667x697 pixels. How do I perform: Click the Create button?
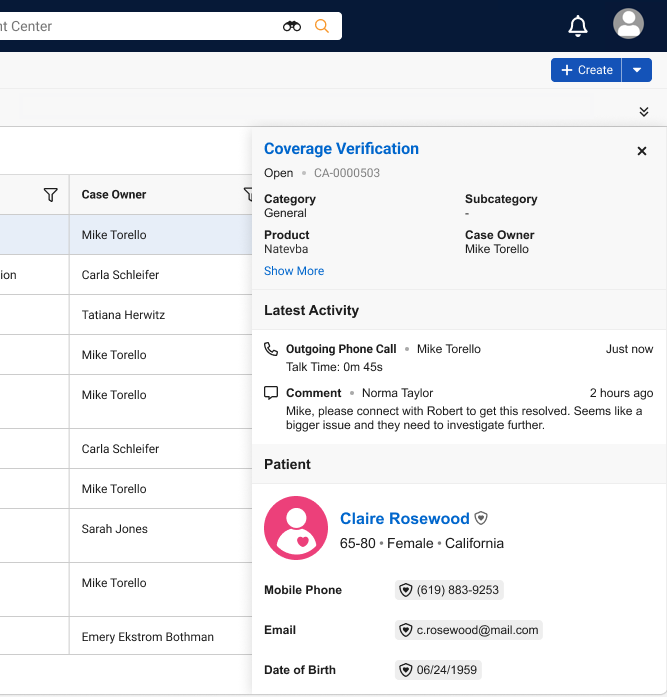586,70
